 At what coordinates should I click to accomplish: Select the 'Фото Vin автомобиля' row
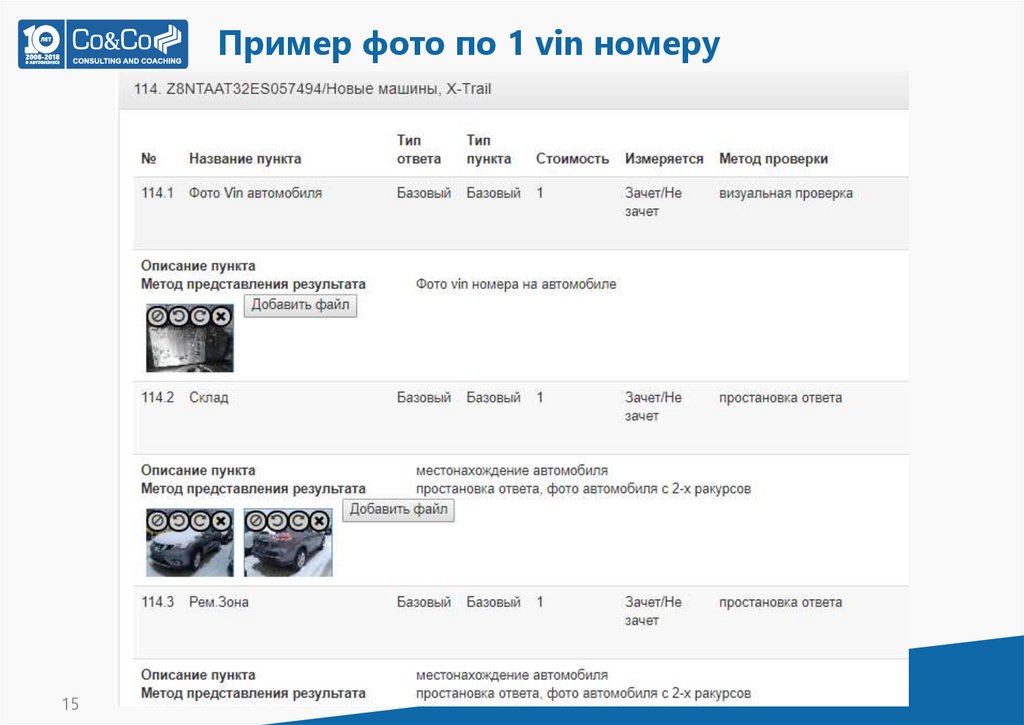(x=255, y=193)
